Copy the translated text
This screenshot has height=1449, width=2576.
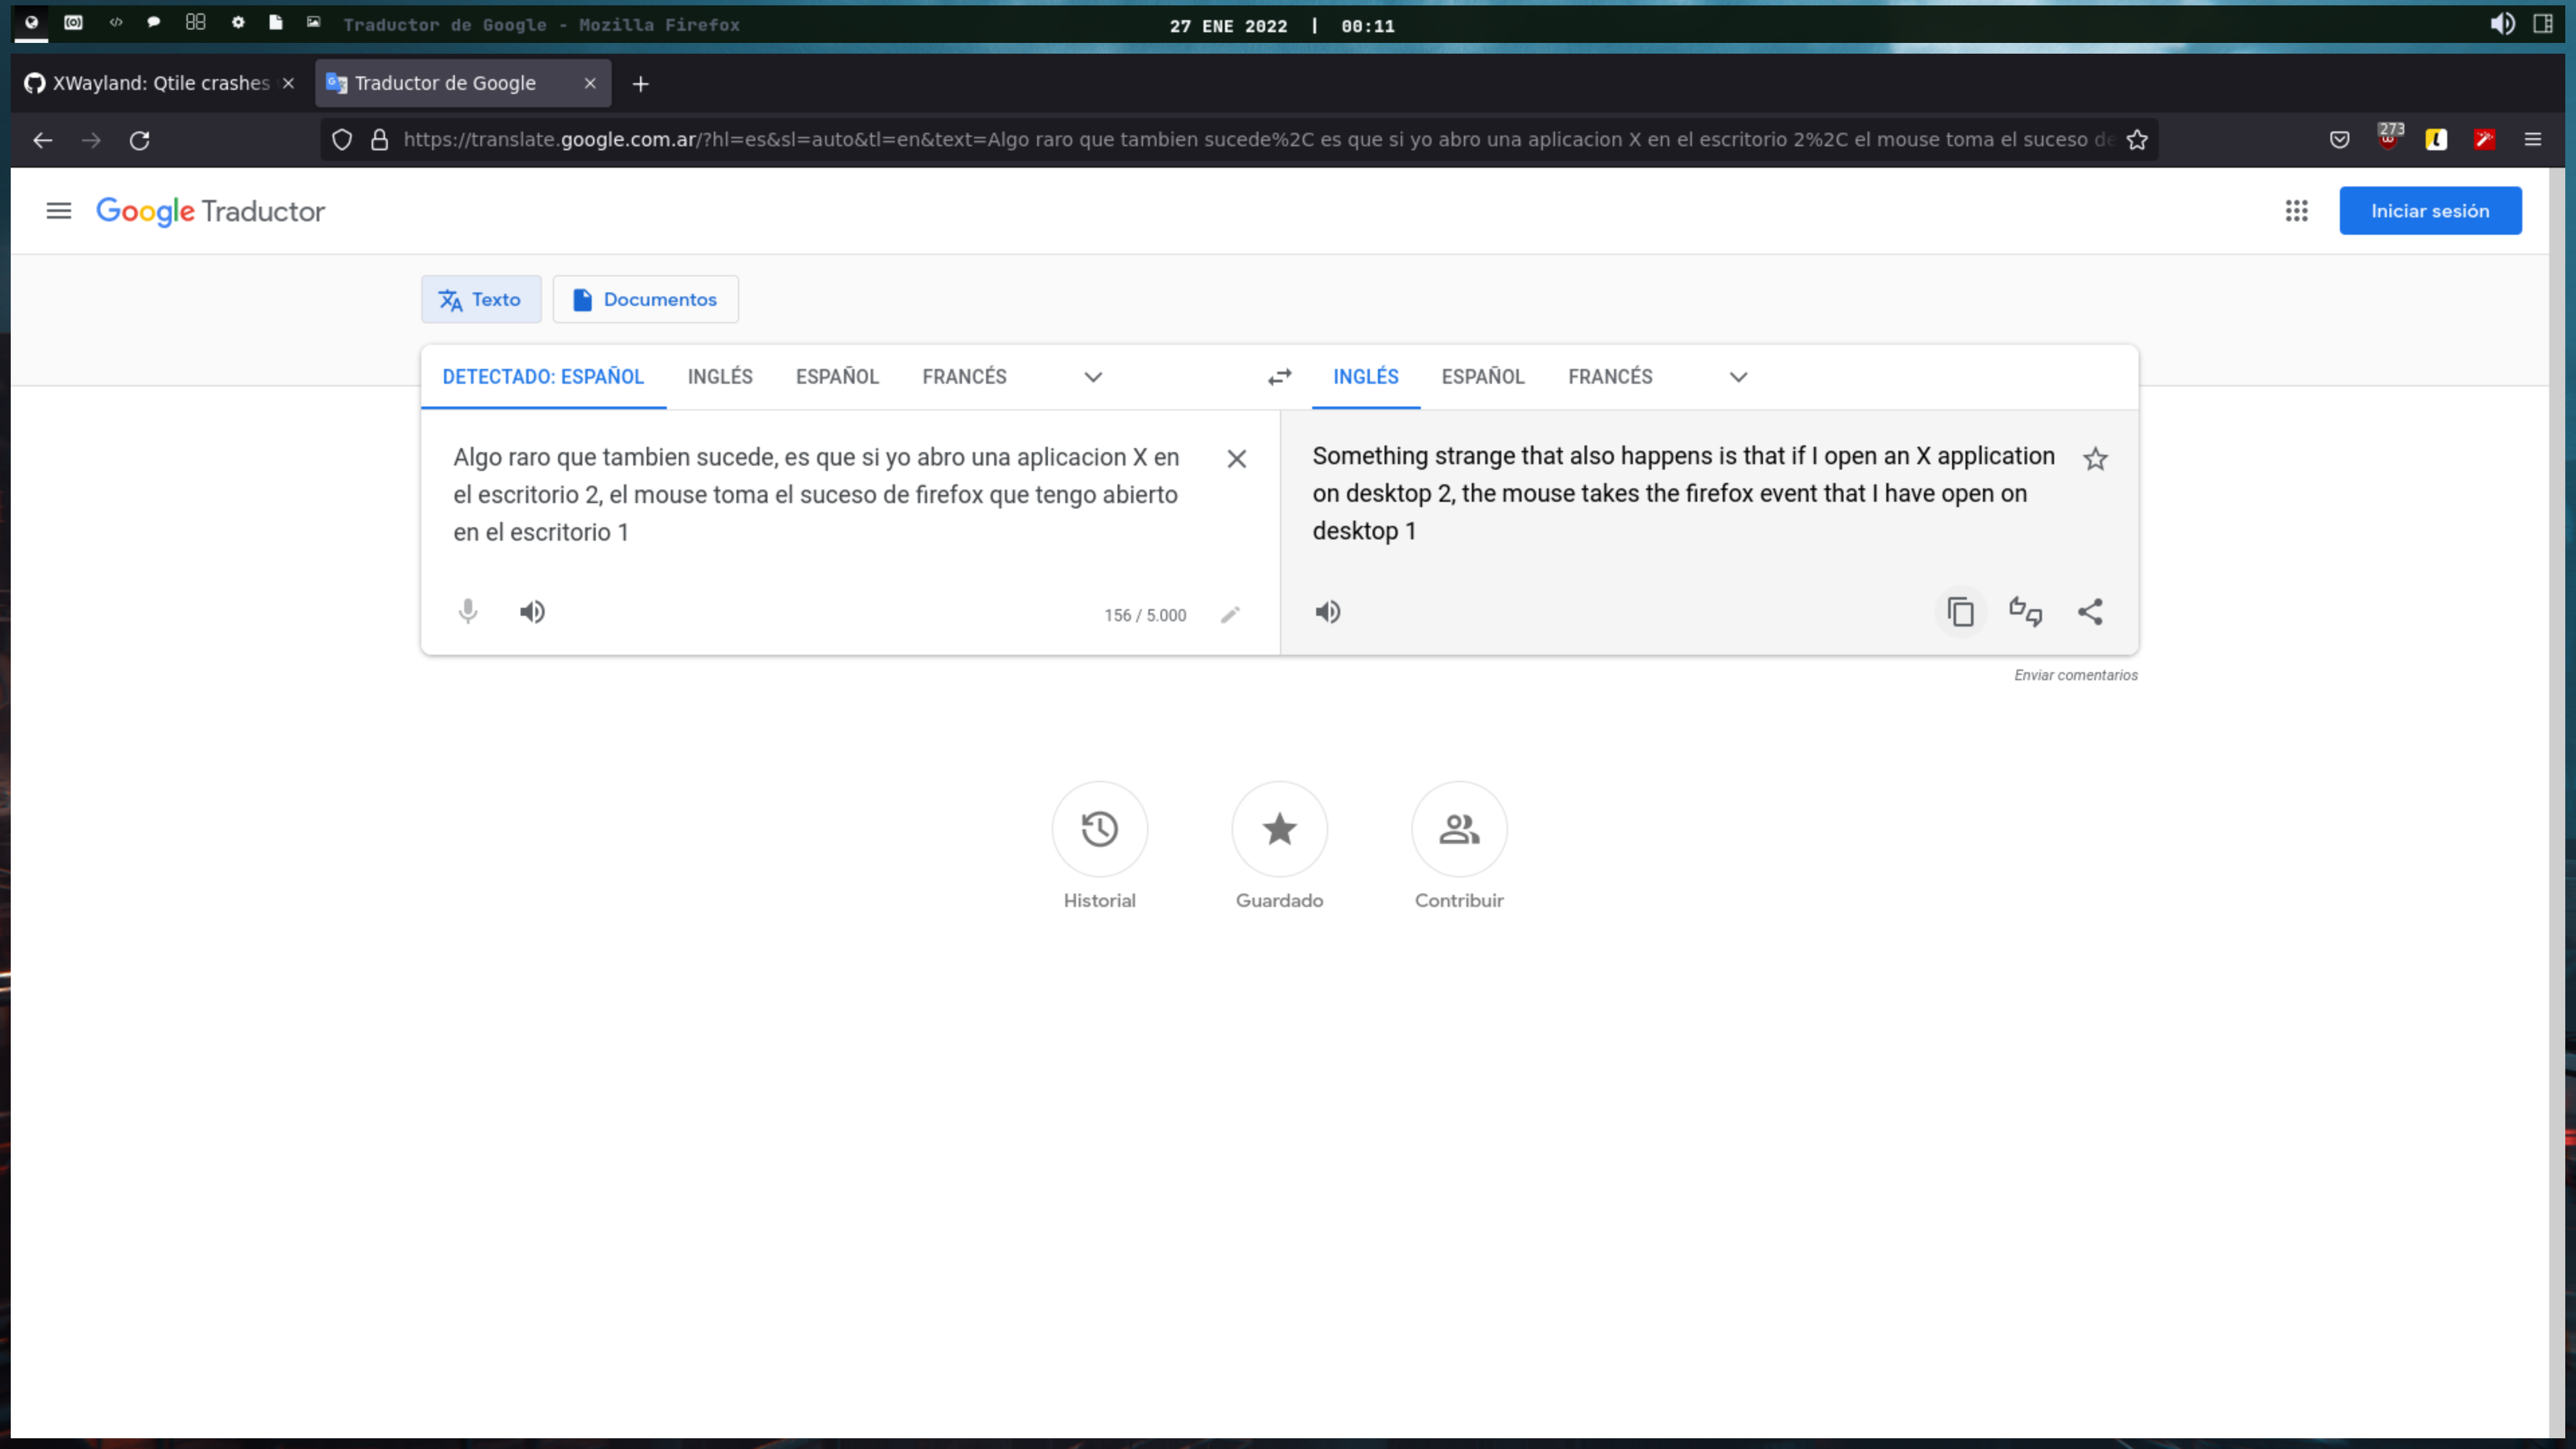[1960, 611]
